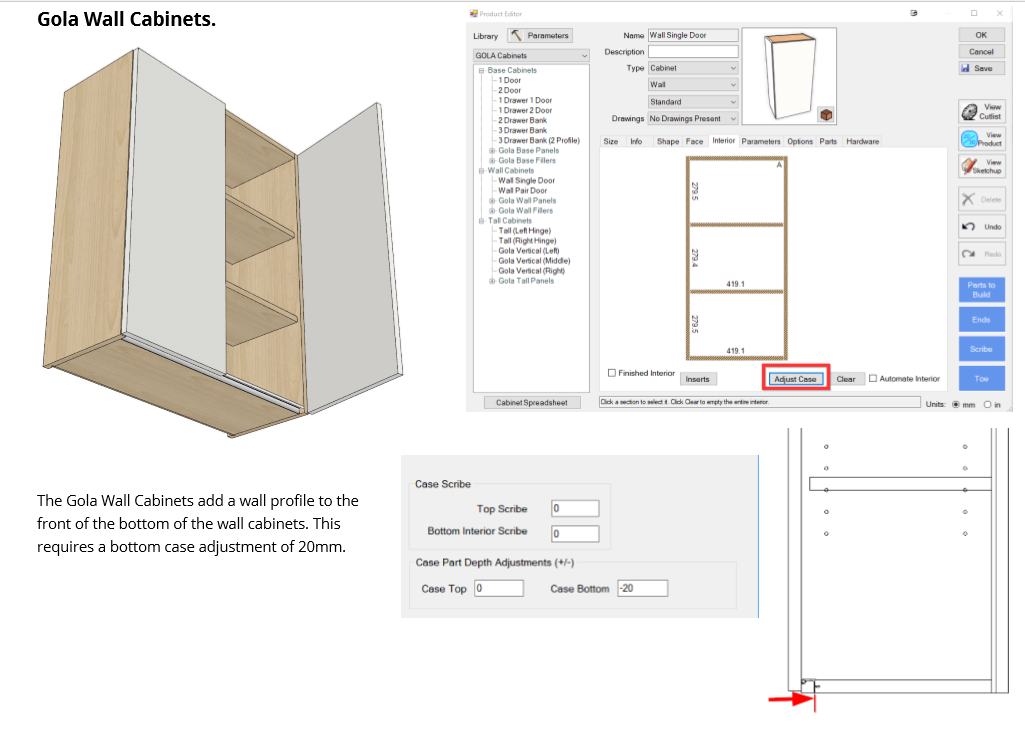The image size is (1025, 740).
Task: Click the Redo arrow button
Action: (980, 254)
